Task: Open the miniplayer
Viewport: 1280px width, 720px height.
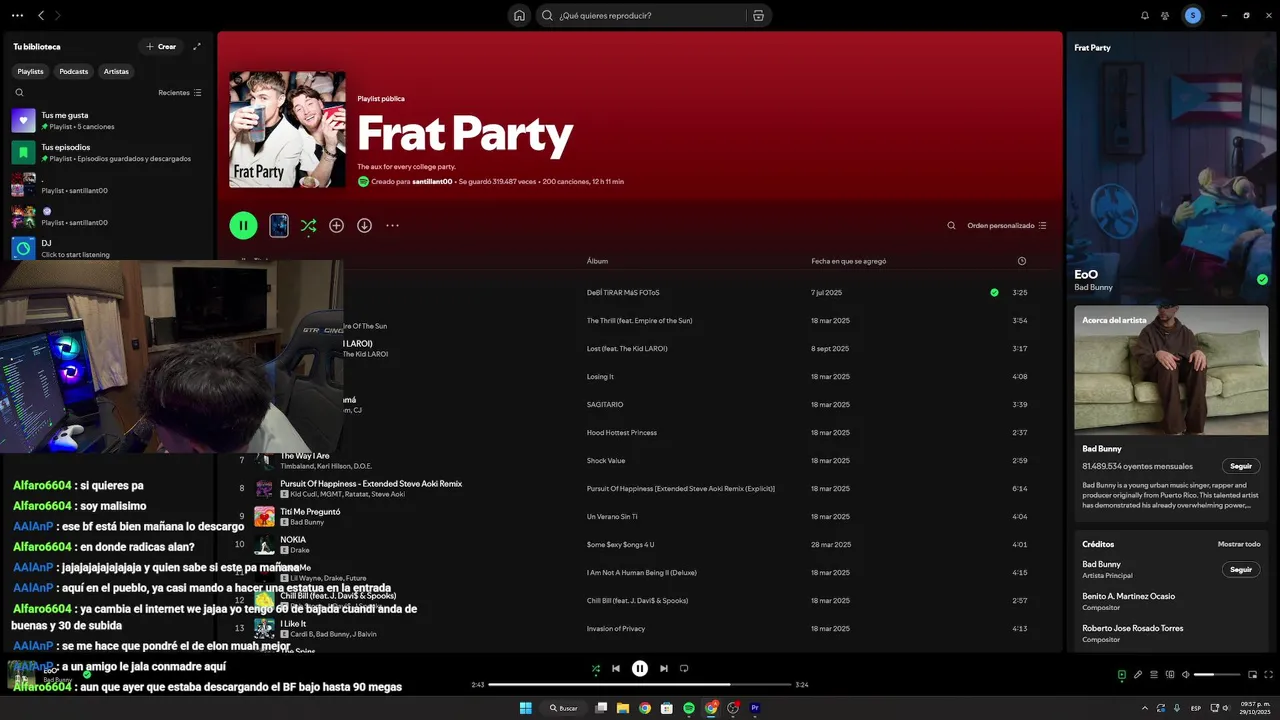Action: [1252, 675]
